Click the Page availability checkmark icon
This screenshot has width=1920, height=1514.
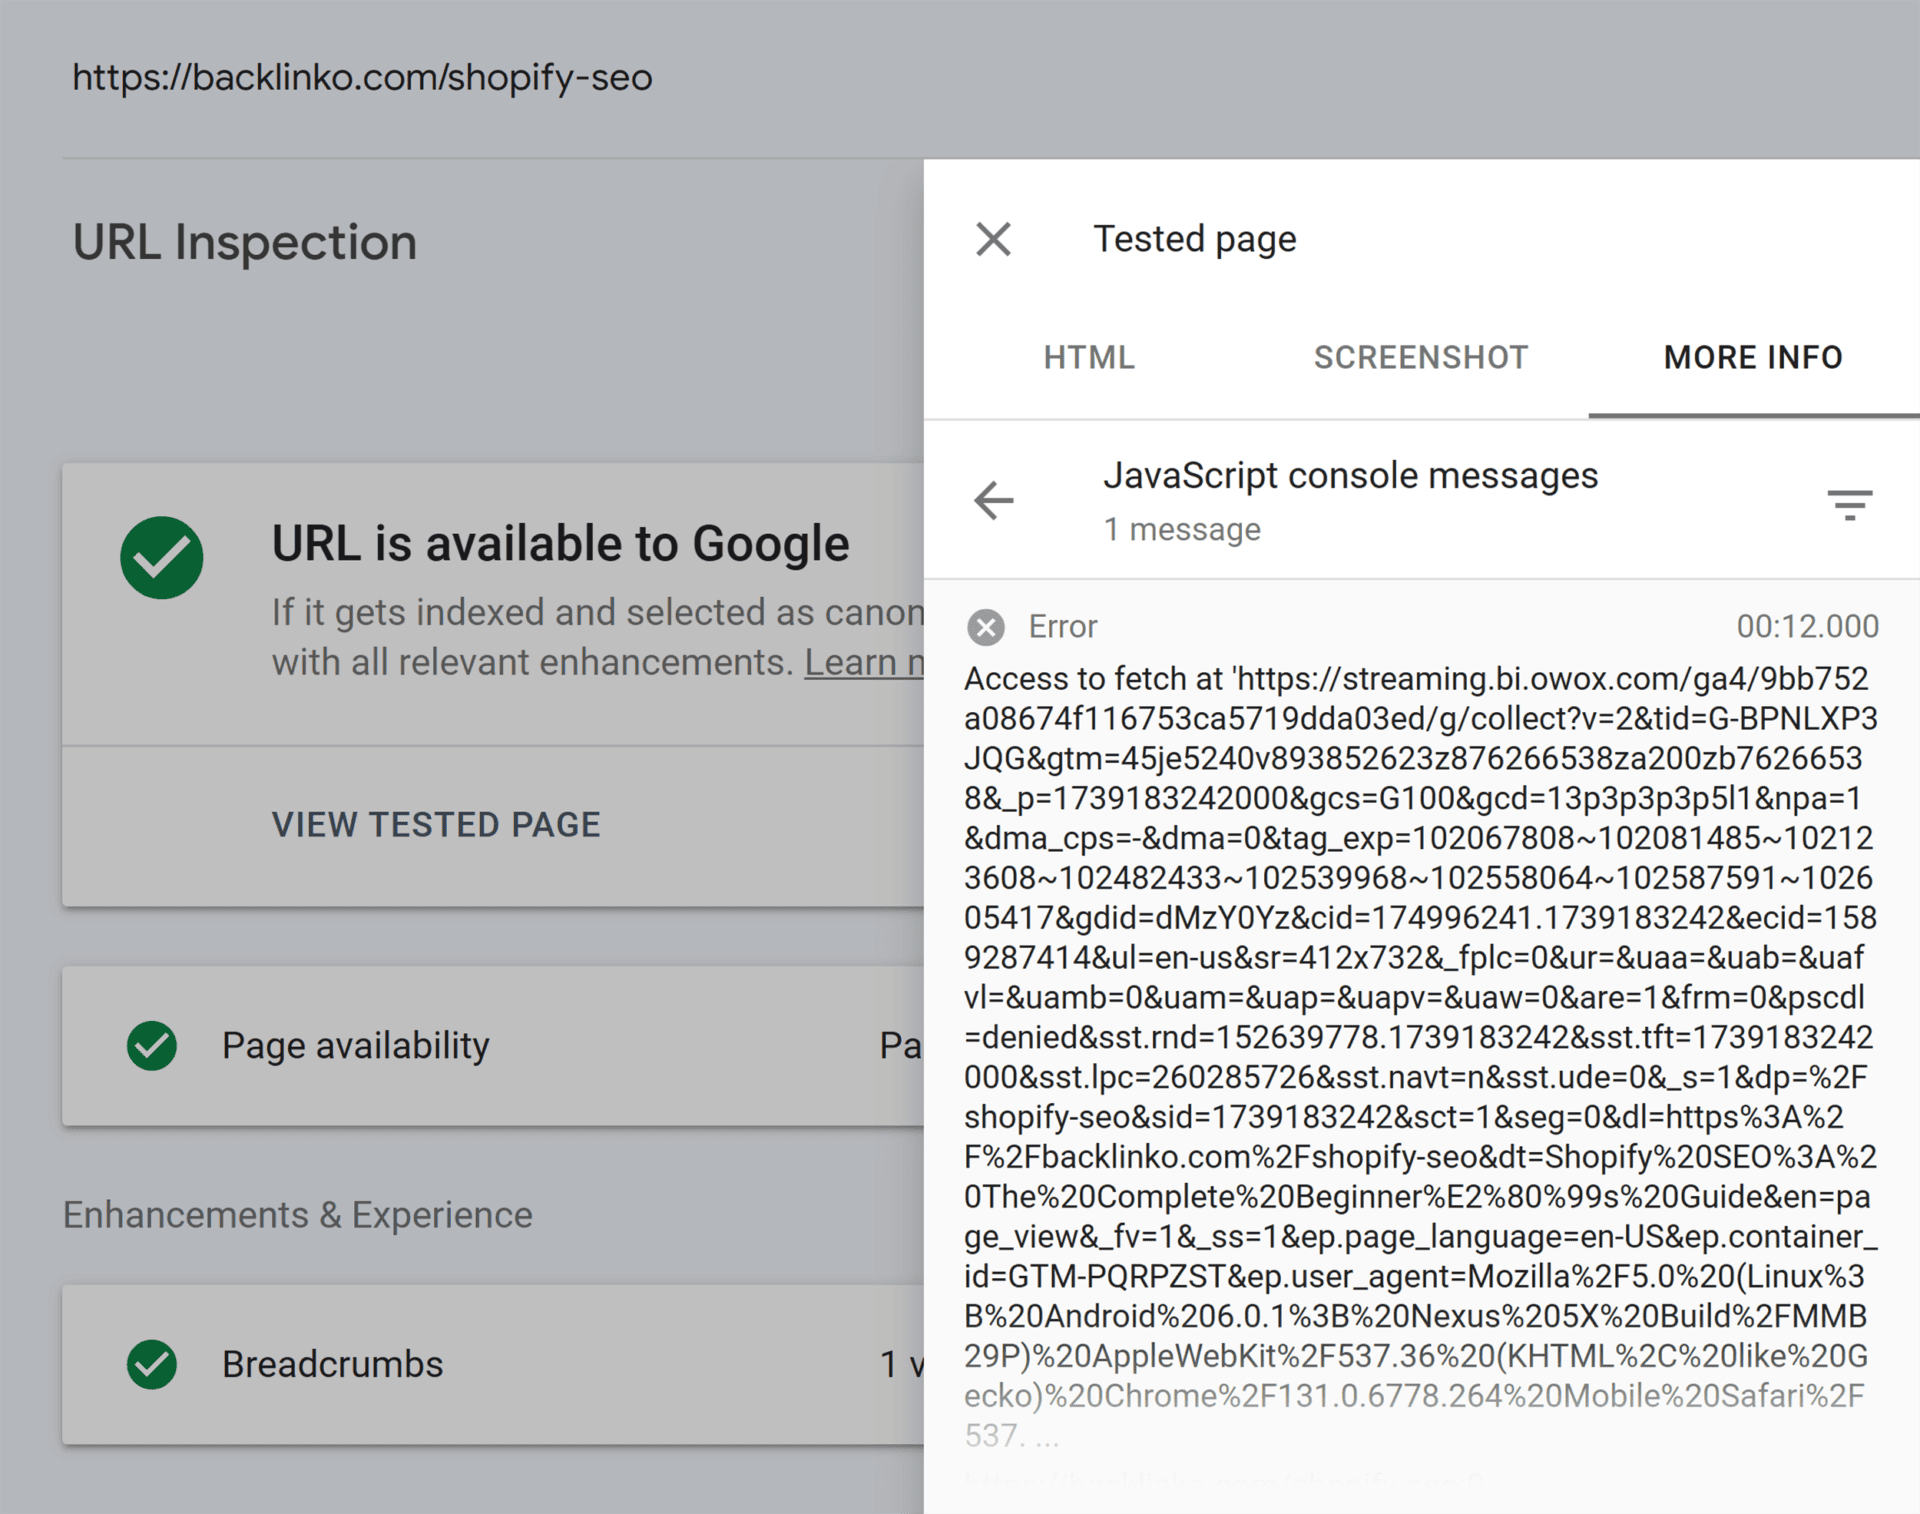coord(152,1046)
